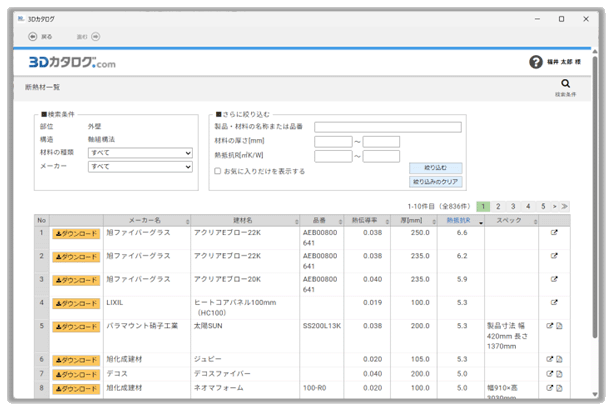Open external link icon for ジュピー row
This screenshot has width=612, height=410.
coord(550,359)
